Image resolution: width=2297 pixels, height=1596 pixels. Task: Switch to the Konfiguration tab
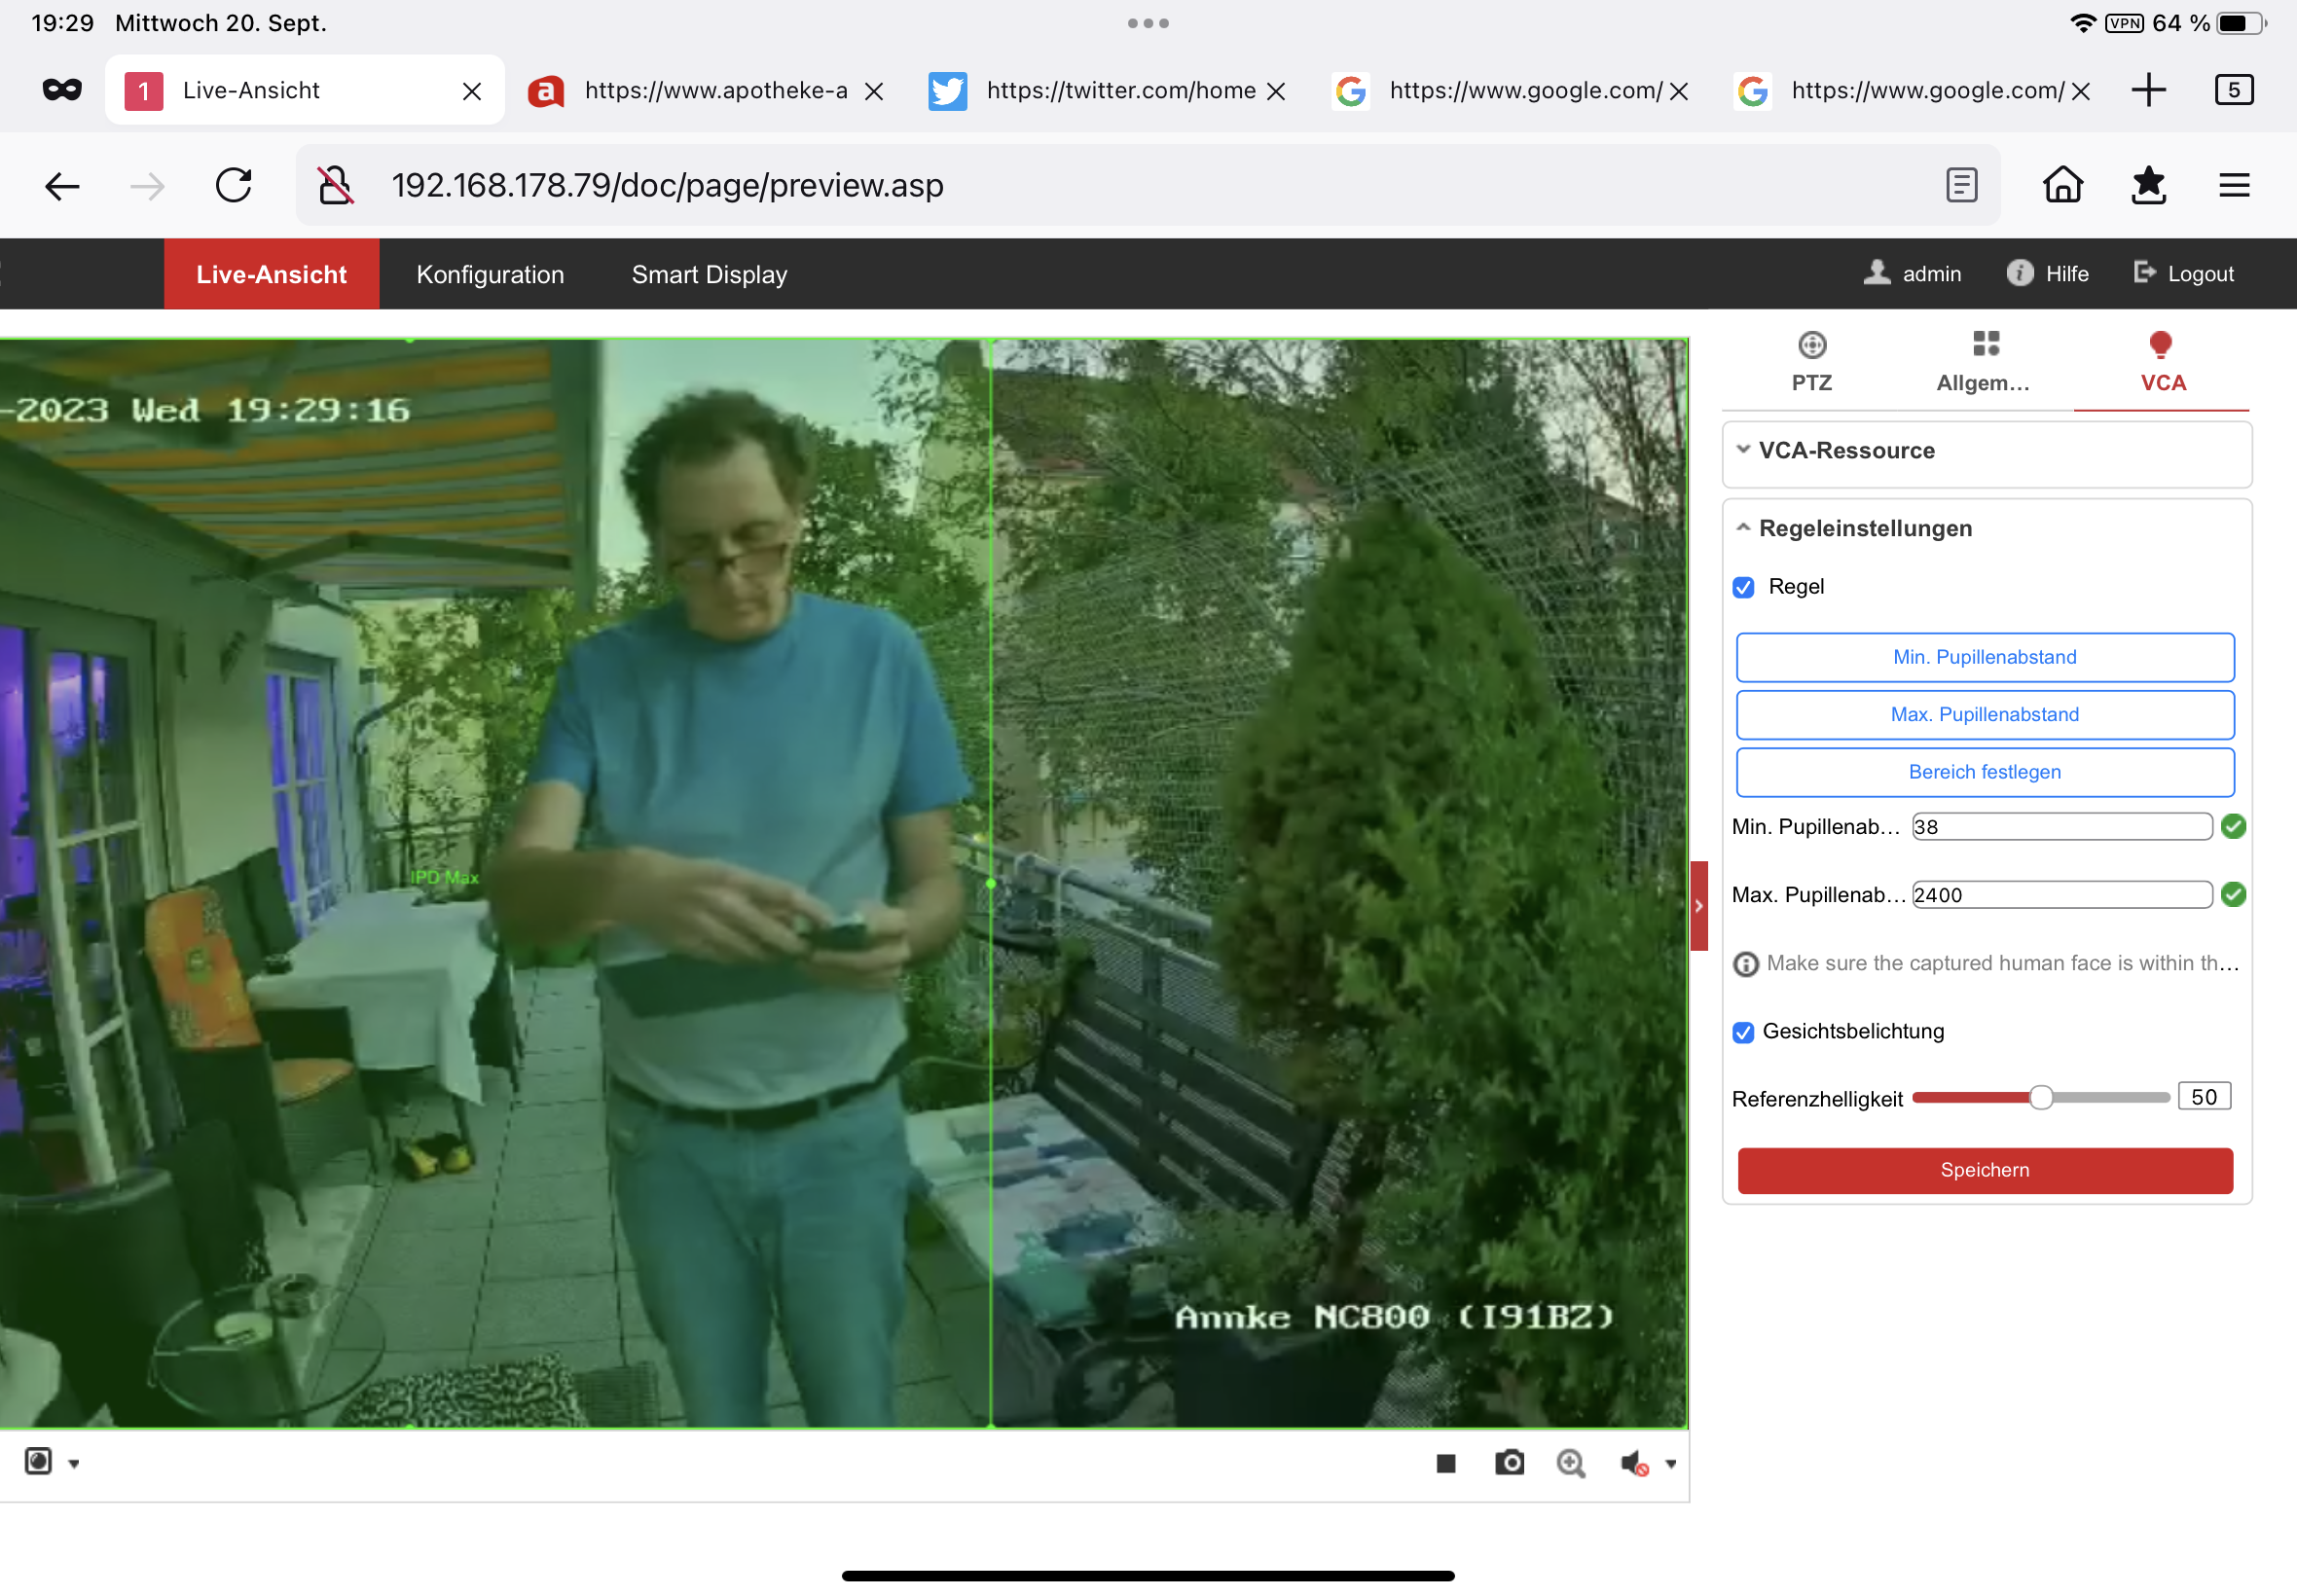coord(490,274)
